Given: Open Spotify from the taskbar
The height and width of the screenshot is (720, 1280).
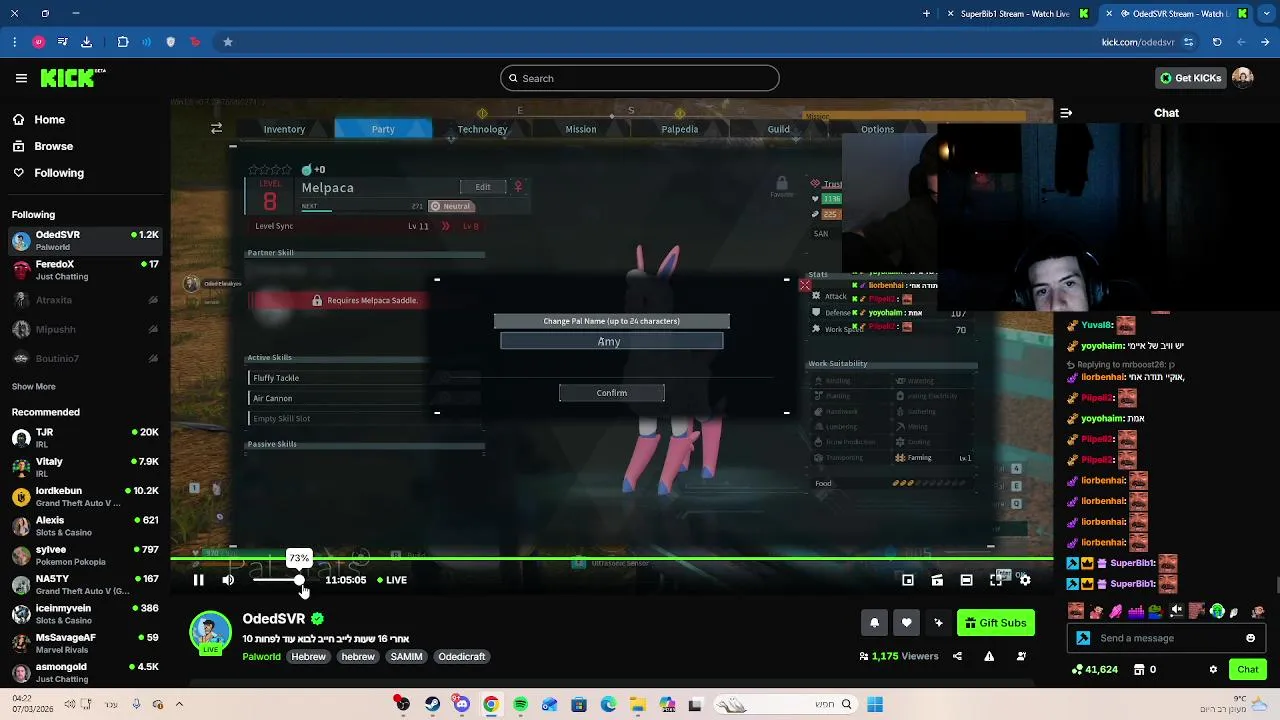Looking at the screenshot, I should 520,704.
